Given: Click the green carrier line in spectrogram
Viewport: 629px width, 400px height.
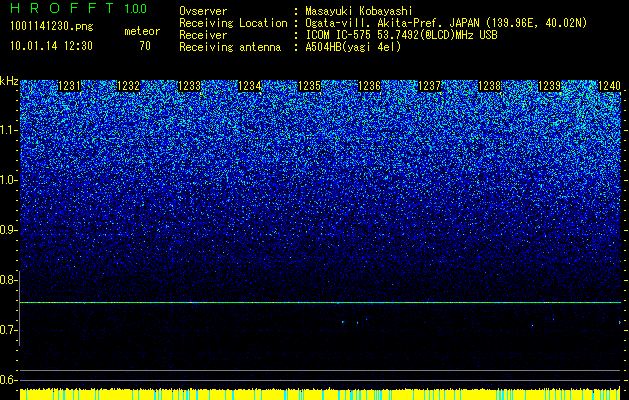Looking at the screenshot, I should pyautogui.click(x=320, y=303).
